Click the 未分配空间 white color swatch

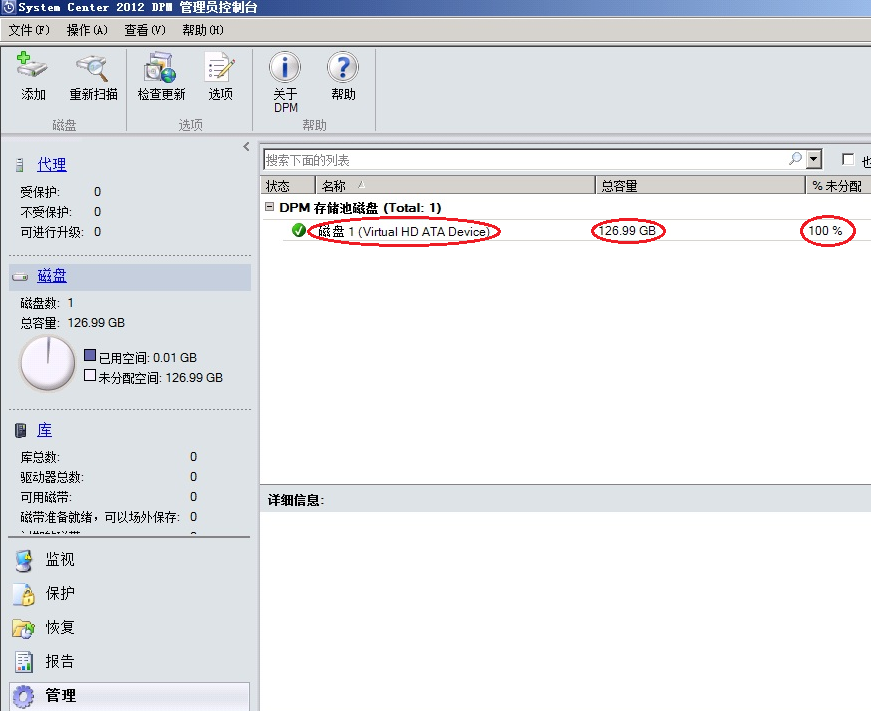pyautogui.click(x=90, y=375)
